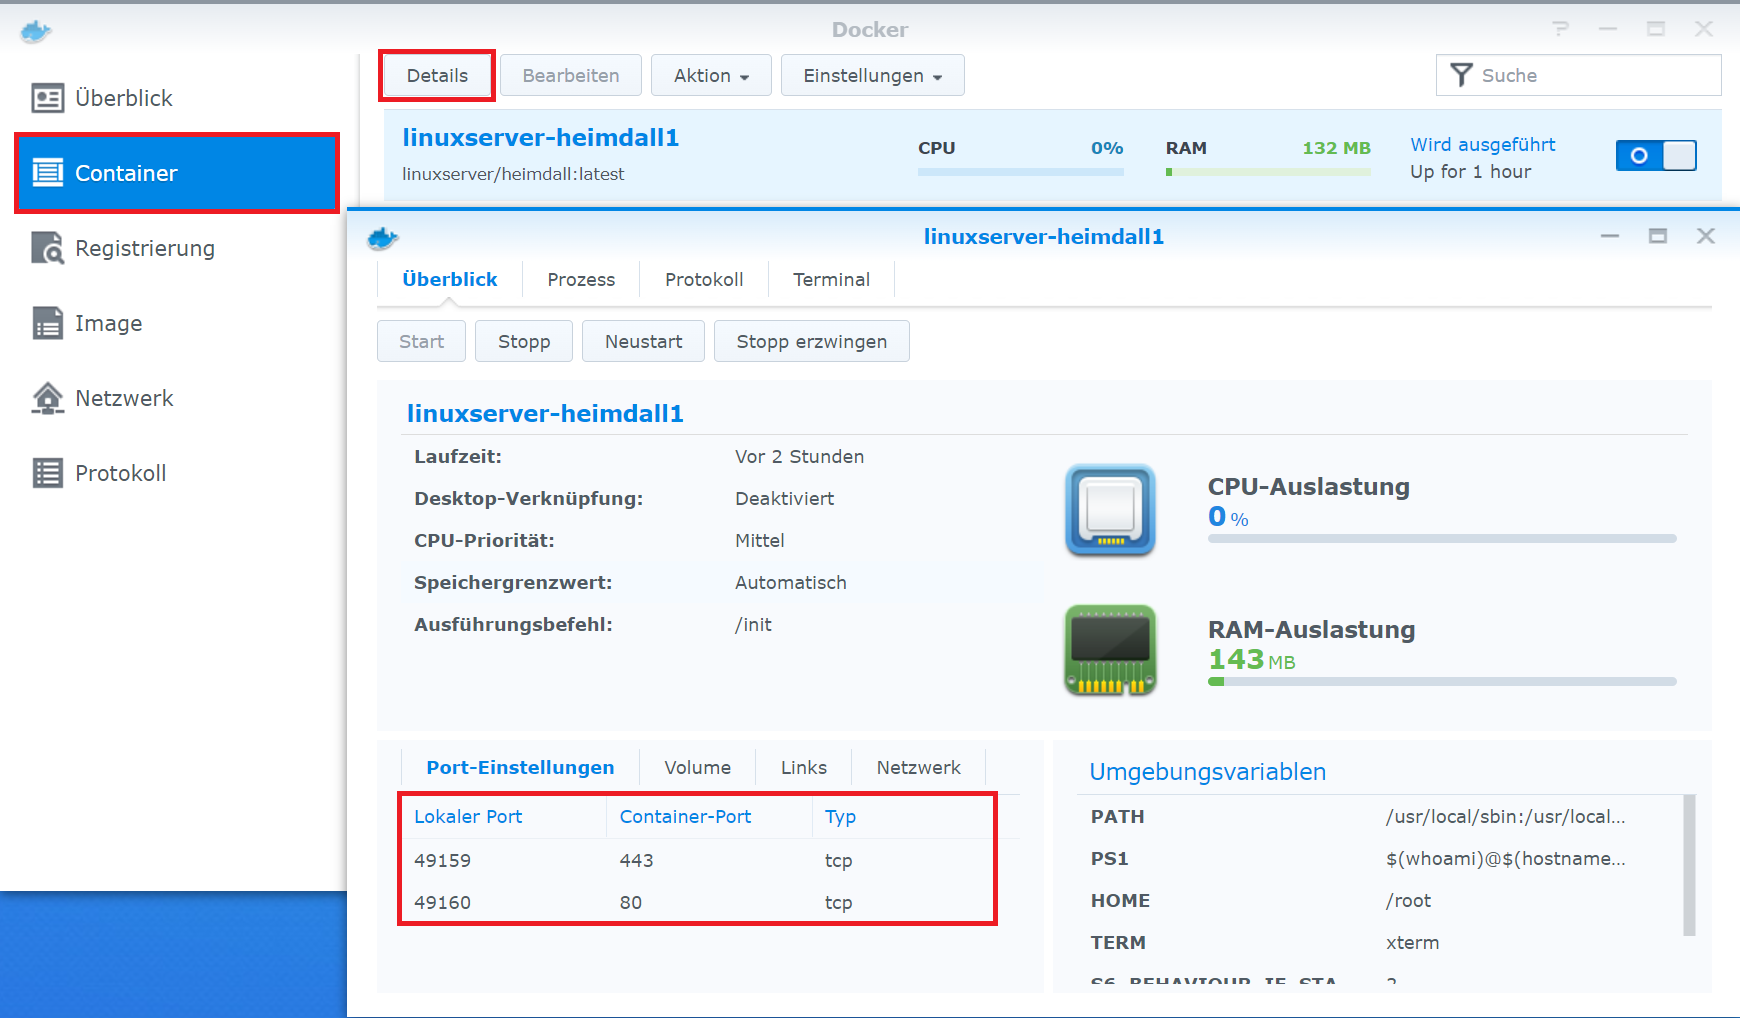Open the Protokoll sidebar section
Image resolution: width=1740 pixels, height=1018 pixels.
point(121,472)
